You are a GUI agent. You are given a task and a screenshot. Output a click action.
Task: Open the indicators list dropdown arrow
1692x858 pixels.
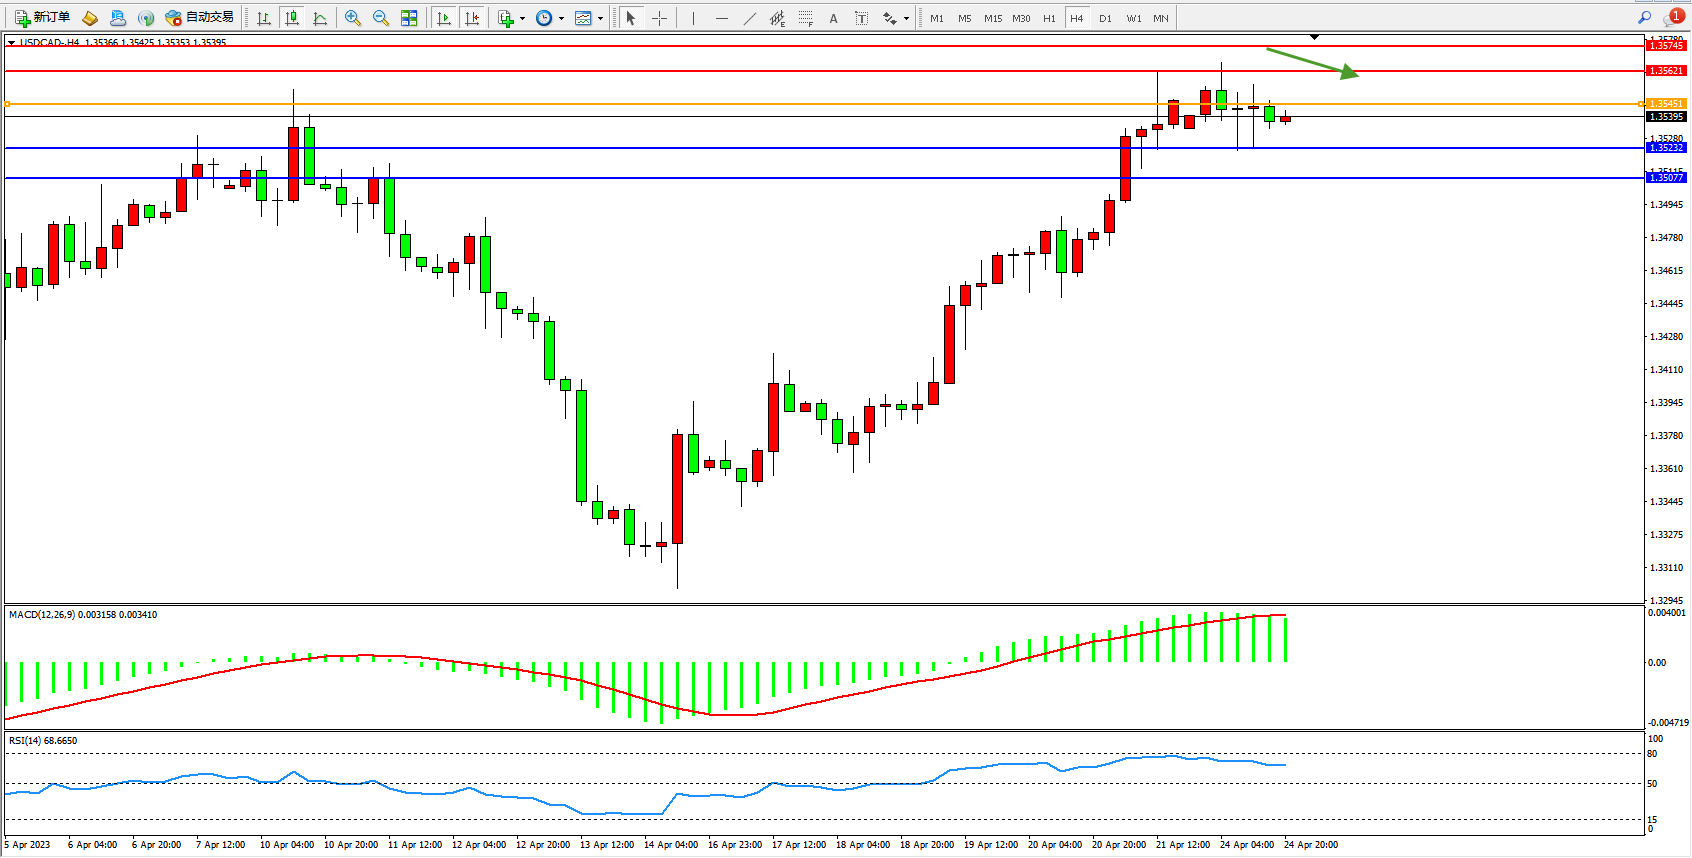tap(522, 19)
